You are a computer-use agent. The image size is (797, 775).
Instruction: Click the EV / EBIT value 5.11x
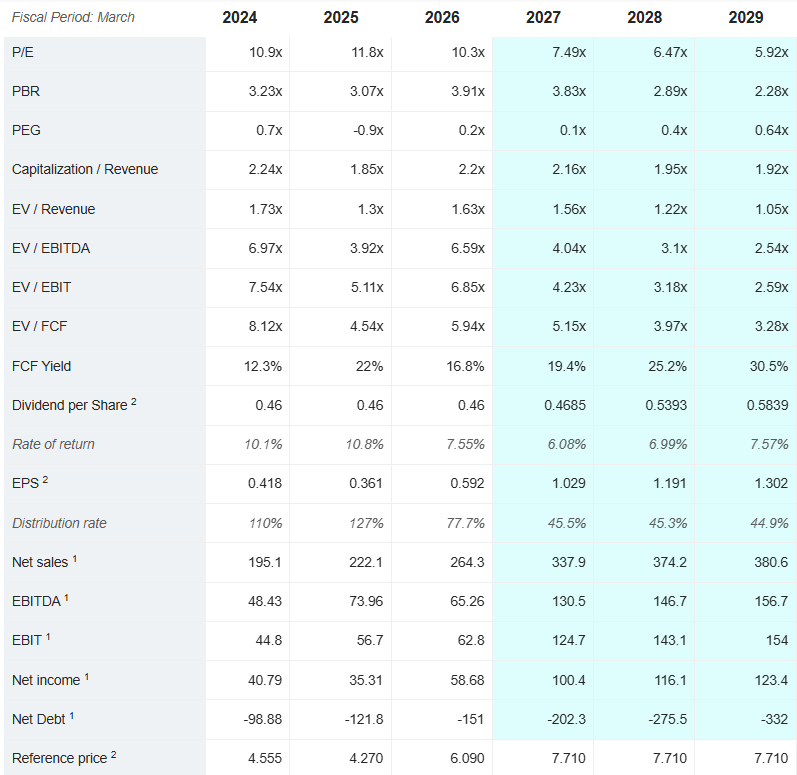(x=367, y=288)
